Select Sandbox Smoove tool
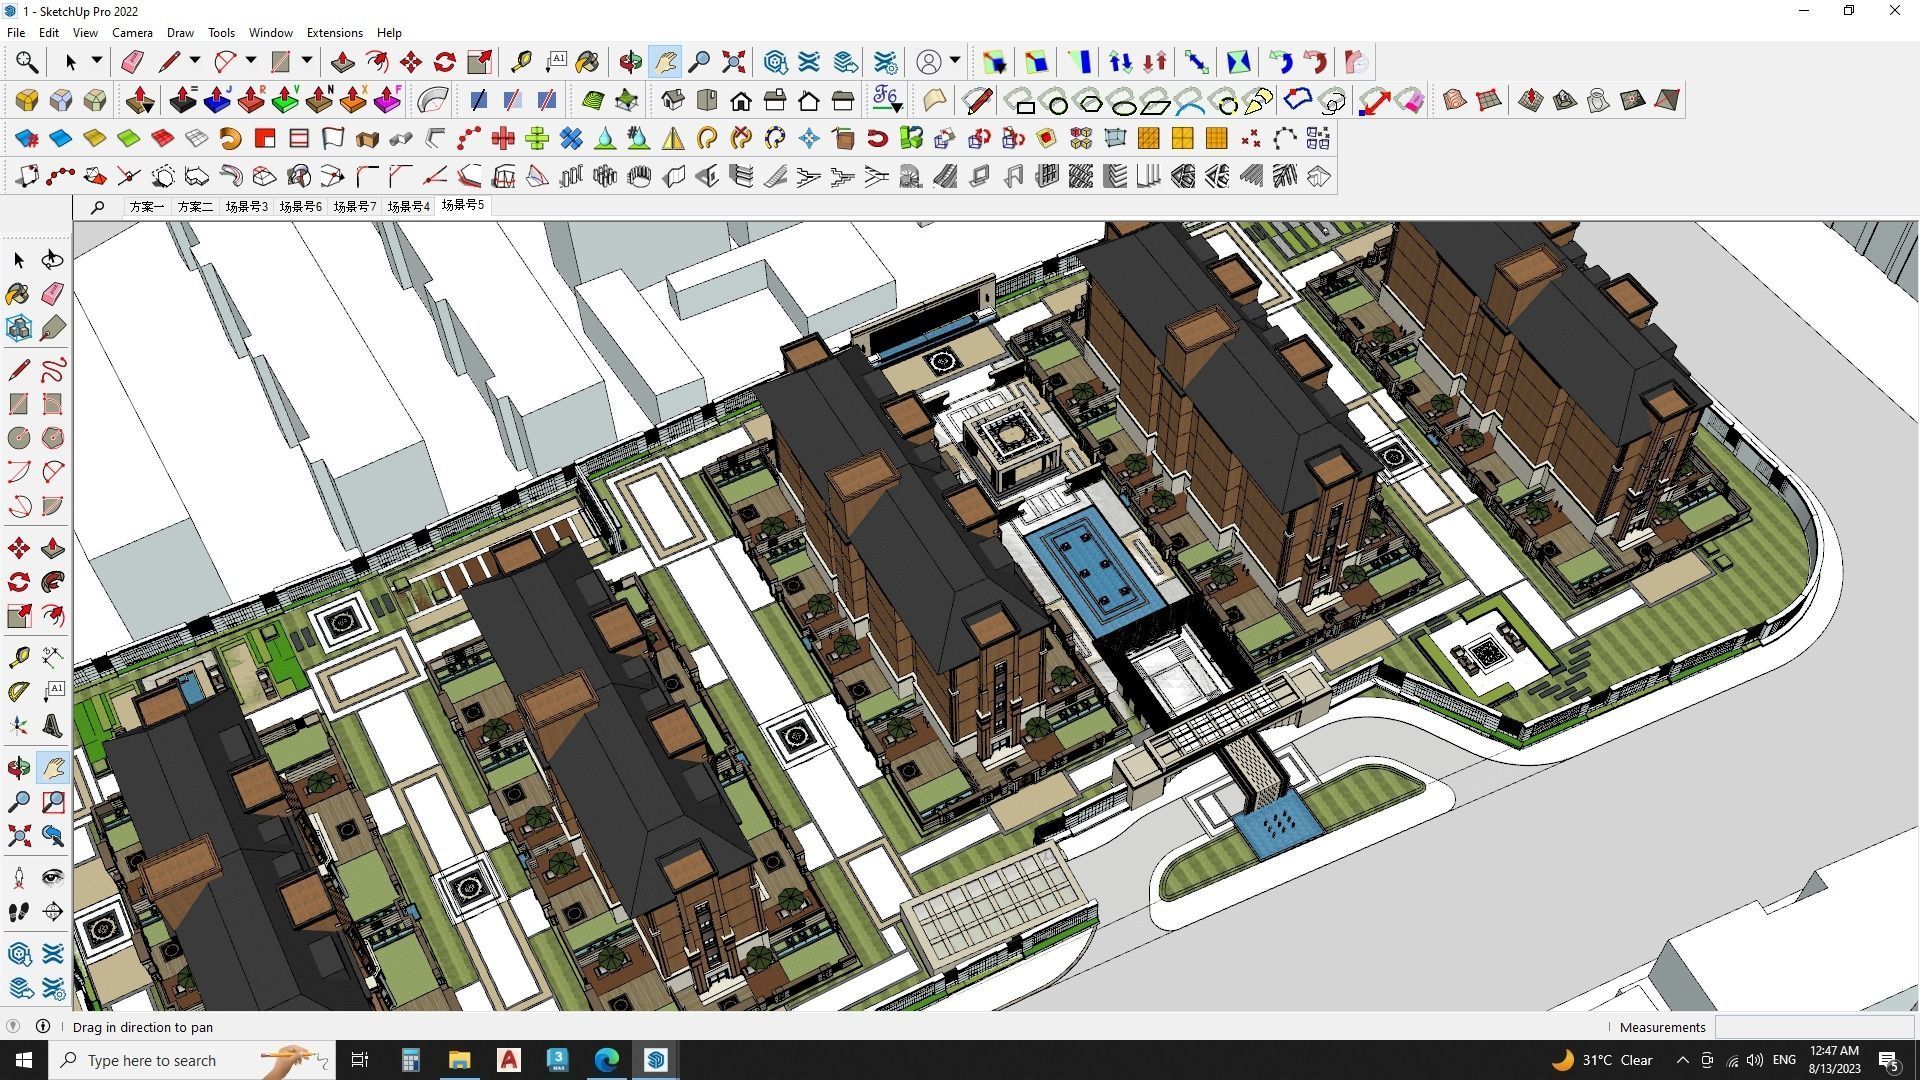 click(1531, 100)
